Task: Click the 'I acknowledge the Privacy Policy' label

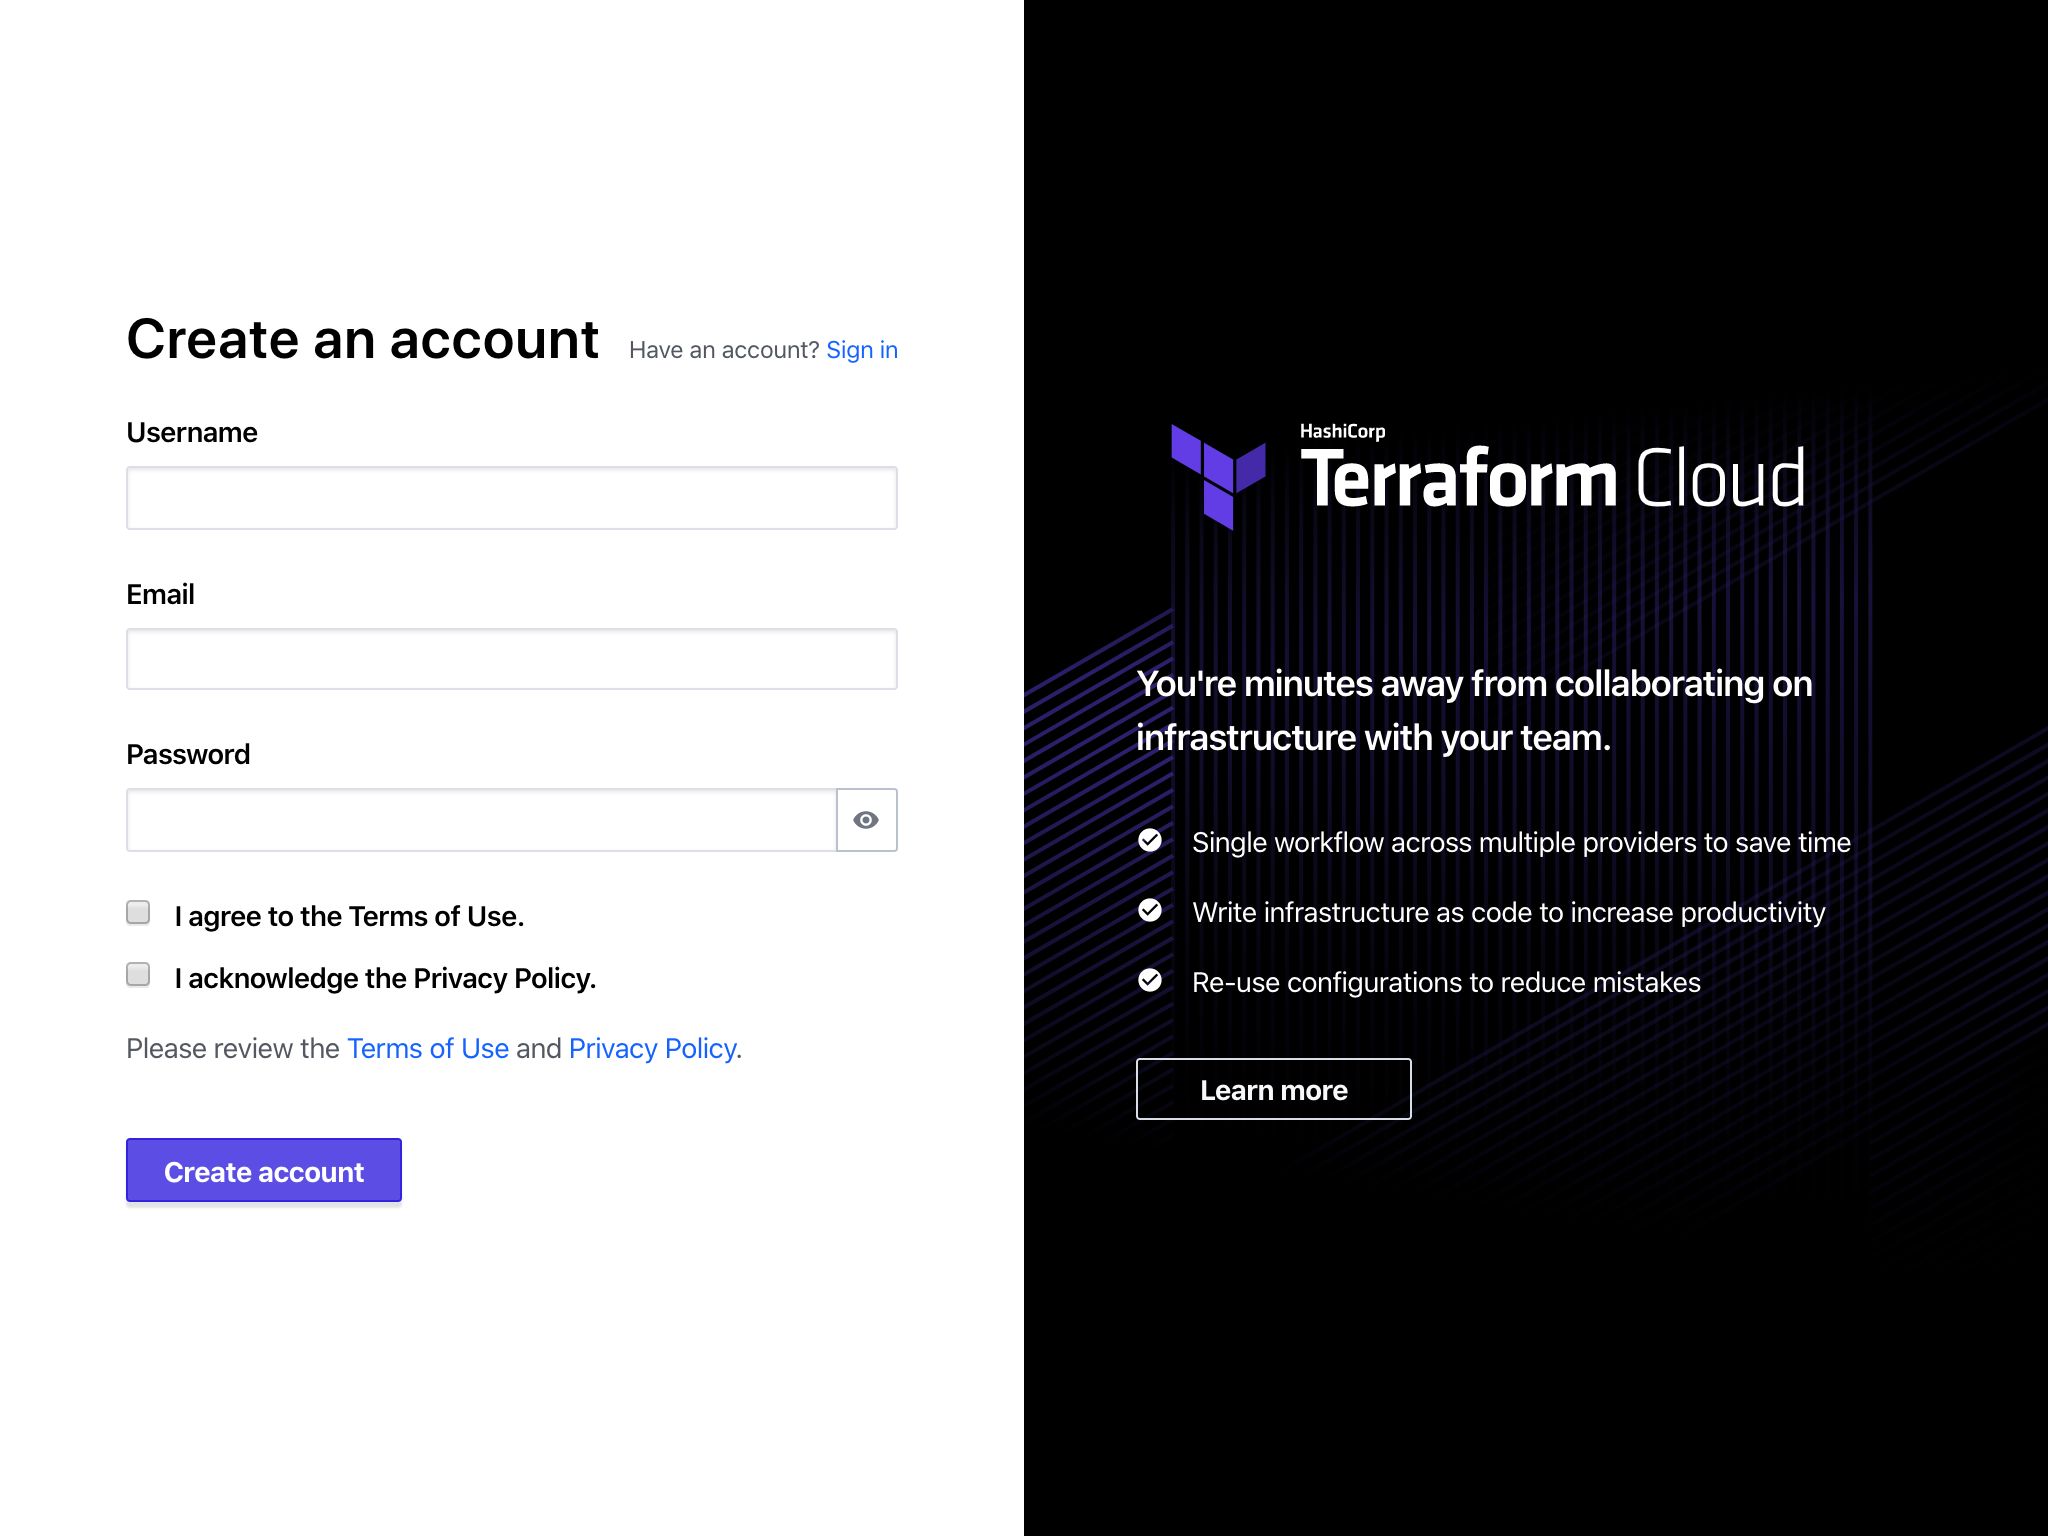Action: click(x=385, y=978)
